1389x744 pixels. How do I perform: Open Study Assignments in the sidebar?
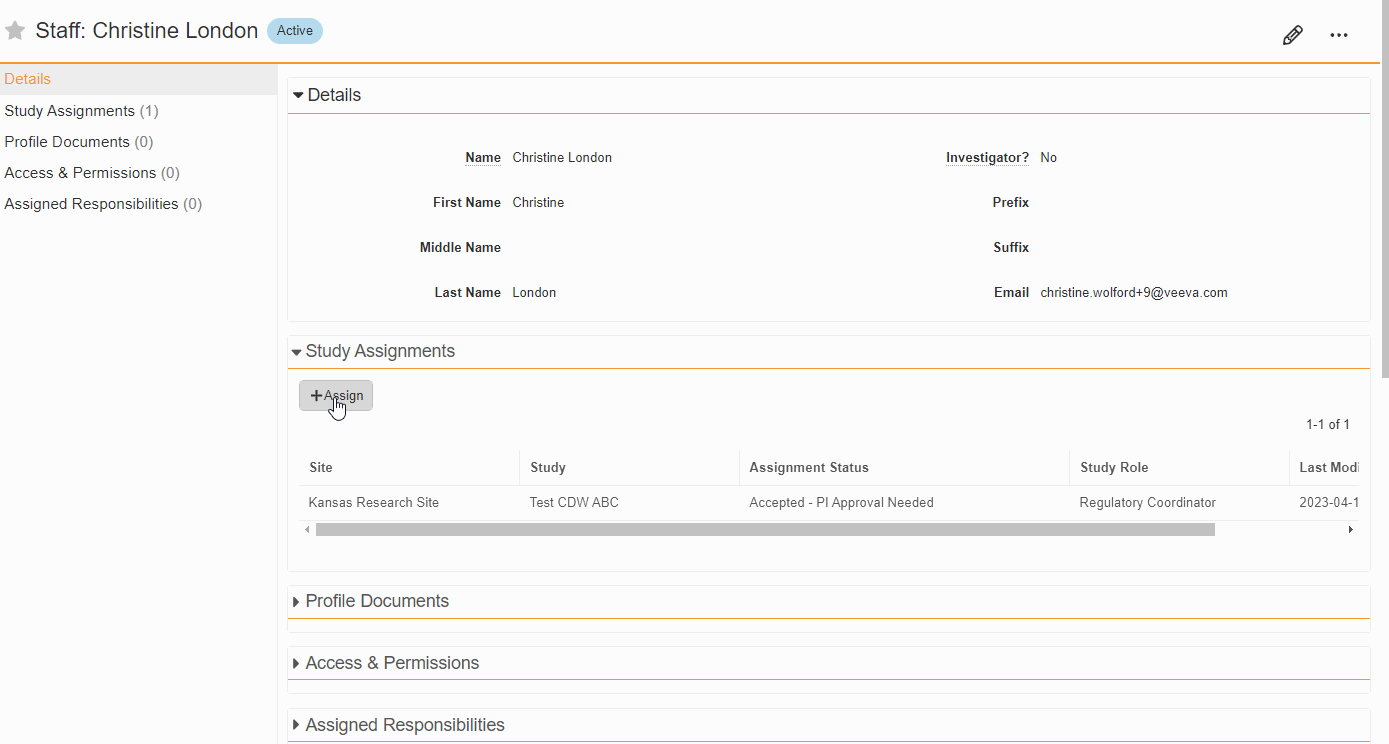click(70, 111)
